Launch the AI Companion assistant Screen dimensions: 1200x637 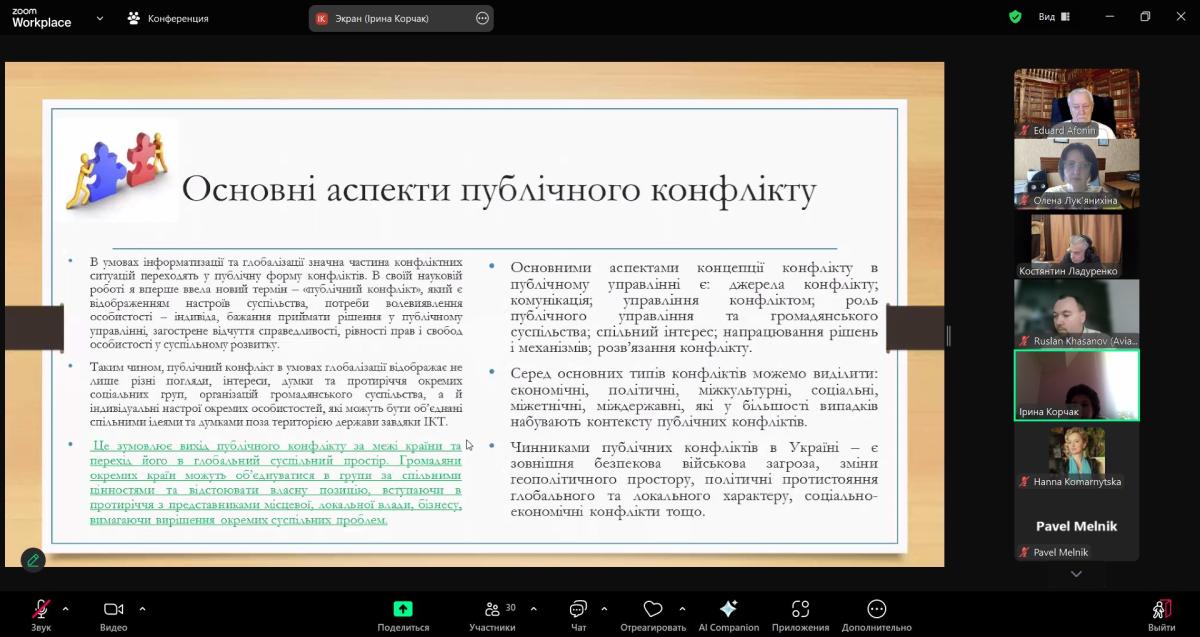pos(729,613)
